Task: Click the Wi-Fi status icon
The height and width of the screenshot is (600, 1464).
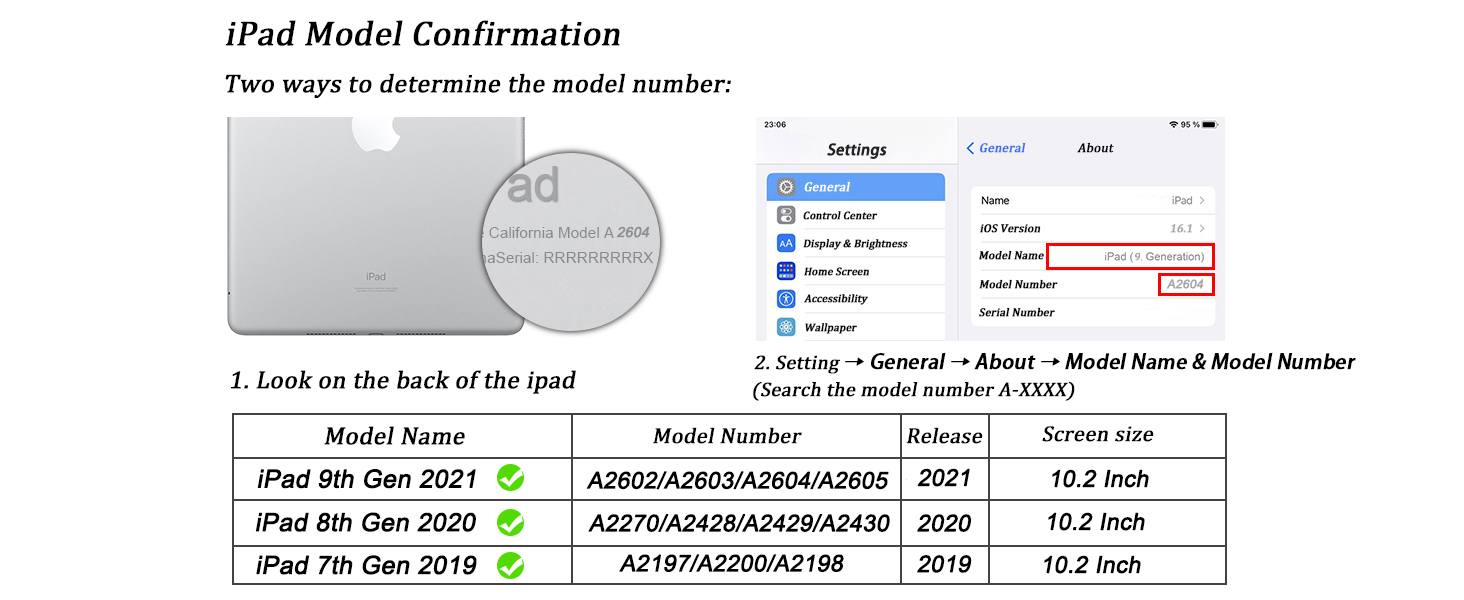Action: point(1173,125)
